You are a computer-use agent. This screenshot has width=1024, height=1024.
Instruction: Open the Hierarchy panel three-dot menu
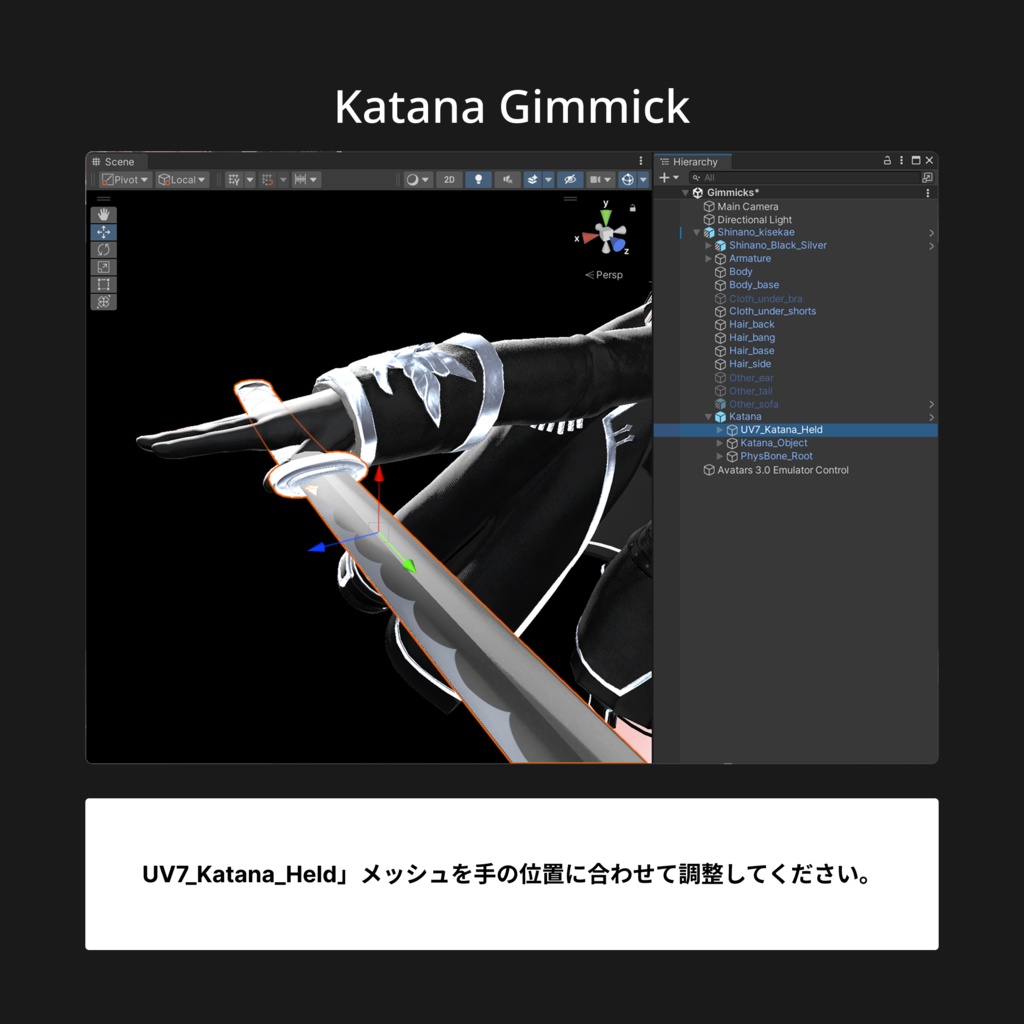point(901,160)
